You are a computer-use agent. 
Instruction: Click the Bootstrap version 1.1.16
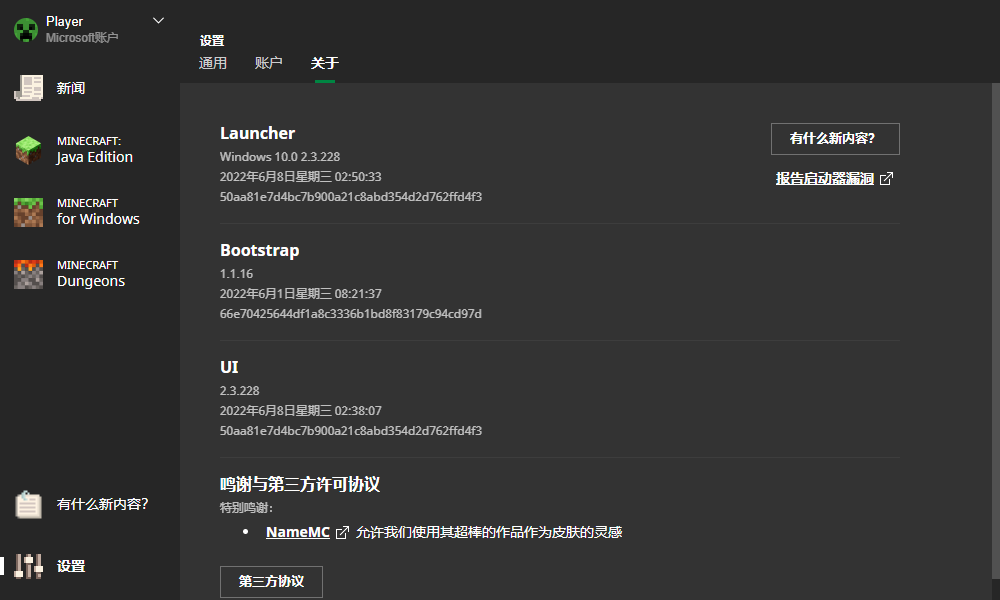[x=237, y=274]
